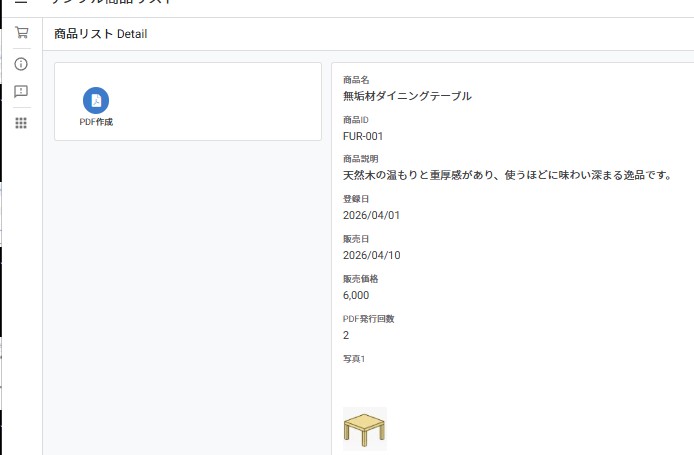
Task: Click the 販売価格 value 6,000
Action: (356, 295)
